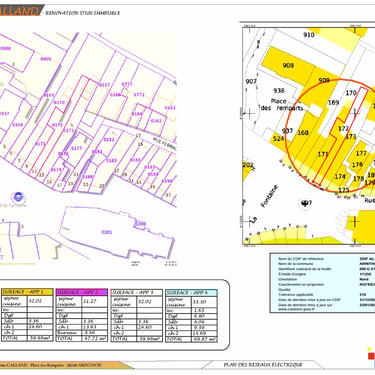
Task: Click parcel number 177 on the right map
Action: (361, 153)
